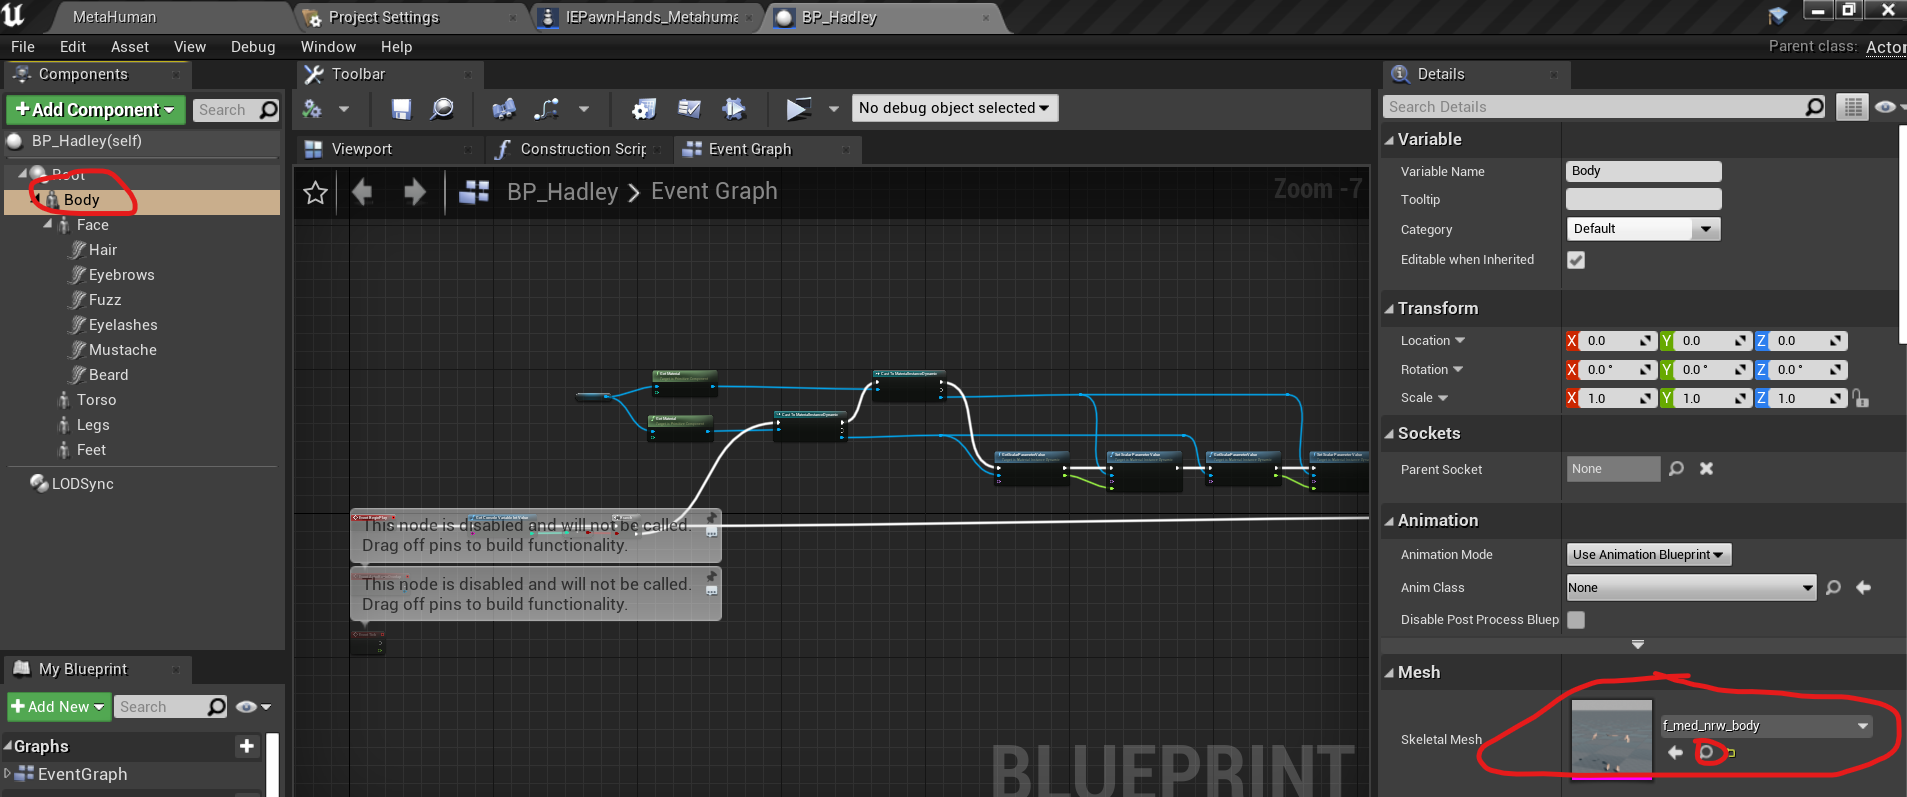Collapse the Face component tree node
Screen dimensions: 1907x797
[48, 224]
